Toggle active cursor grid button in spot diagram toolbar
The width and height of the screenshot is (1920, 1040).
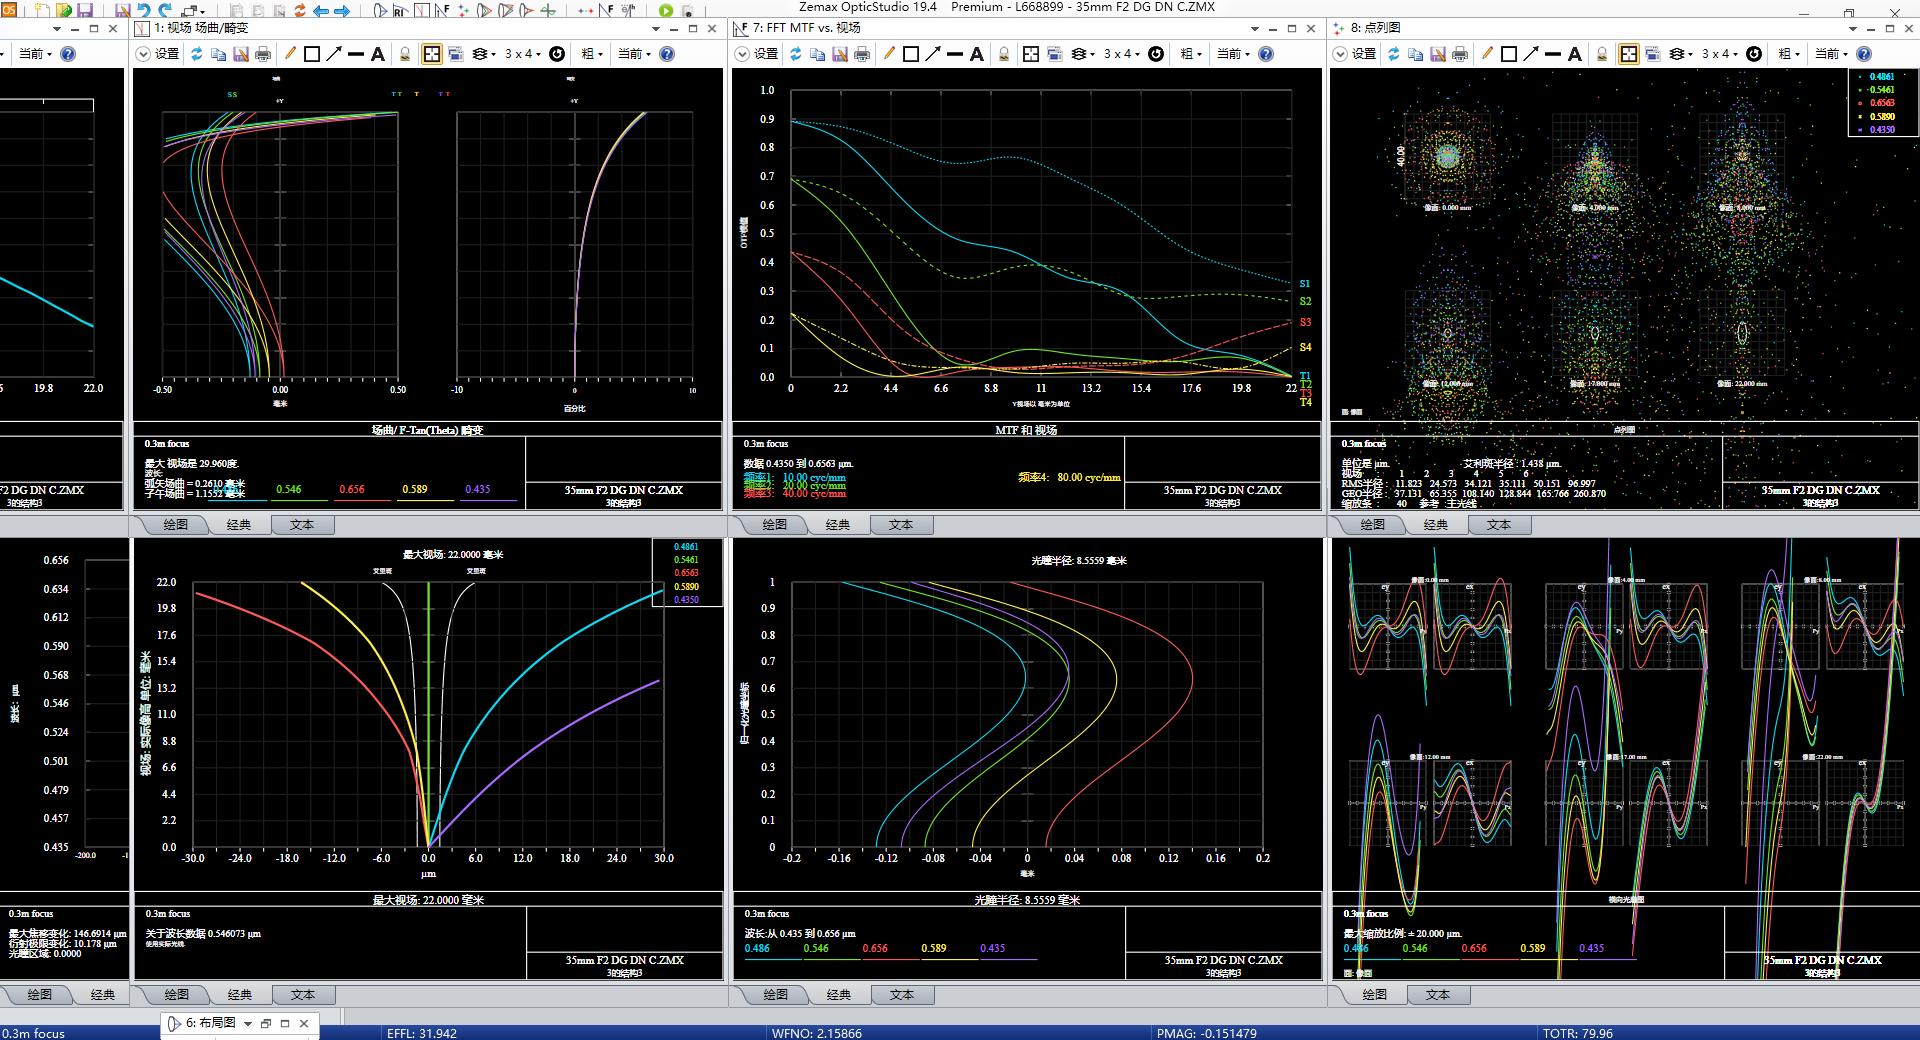pos(1629,54)
